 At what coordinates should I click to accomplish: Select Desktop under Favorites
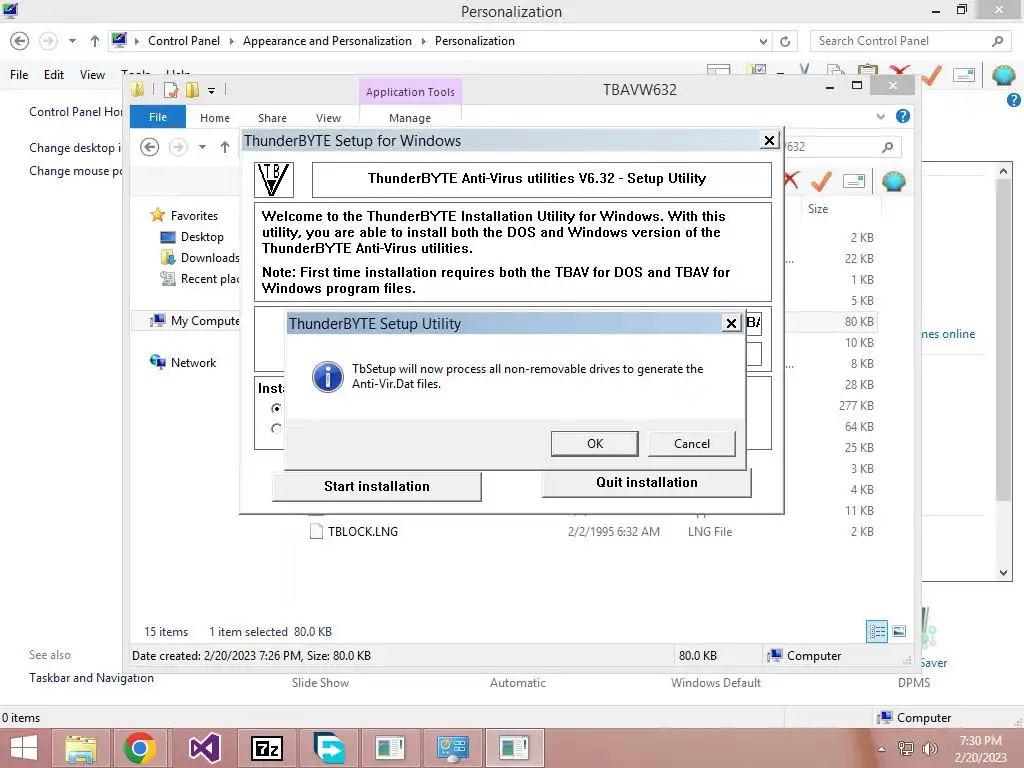(x=202, y=237)
